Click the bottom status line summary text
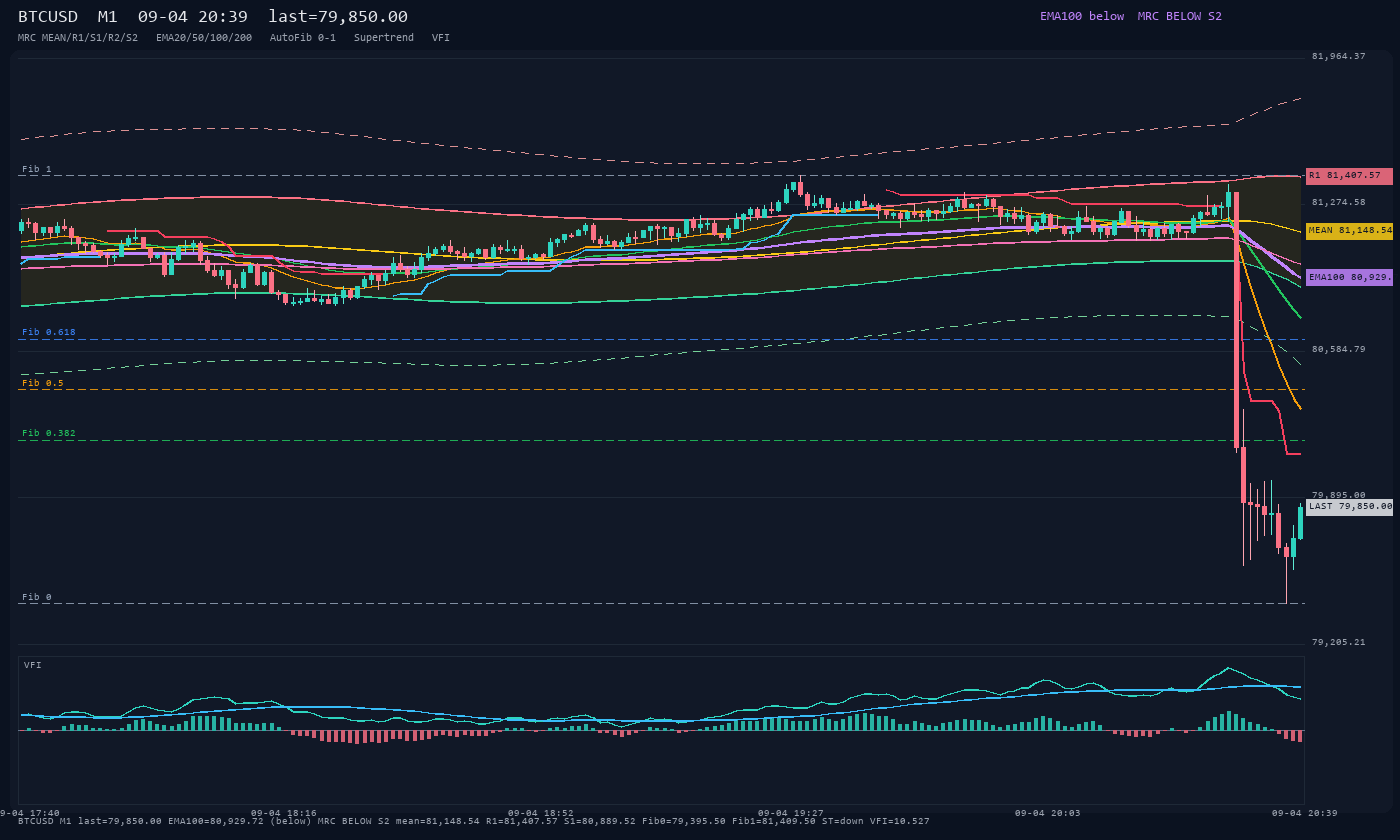Screen dimensions: 1400x840 coord(474,821)
